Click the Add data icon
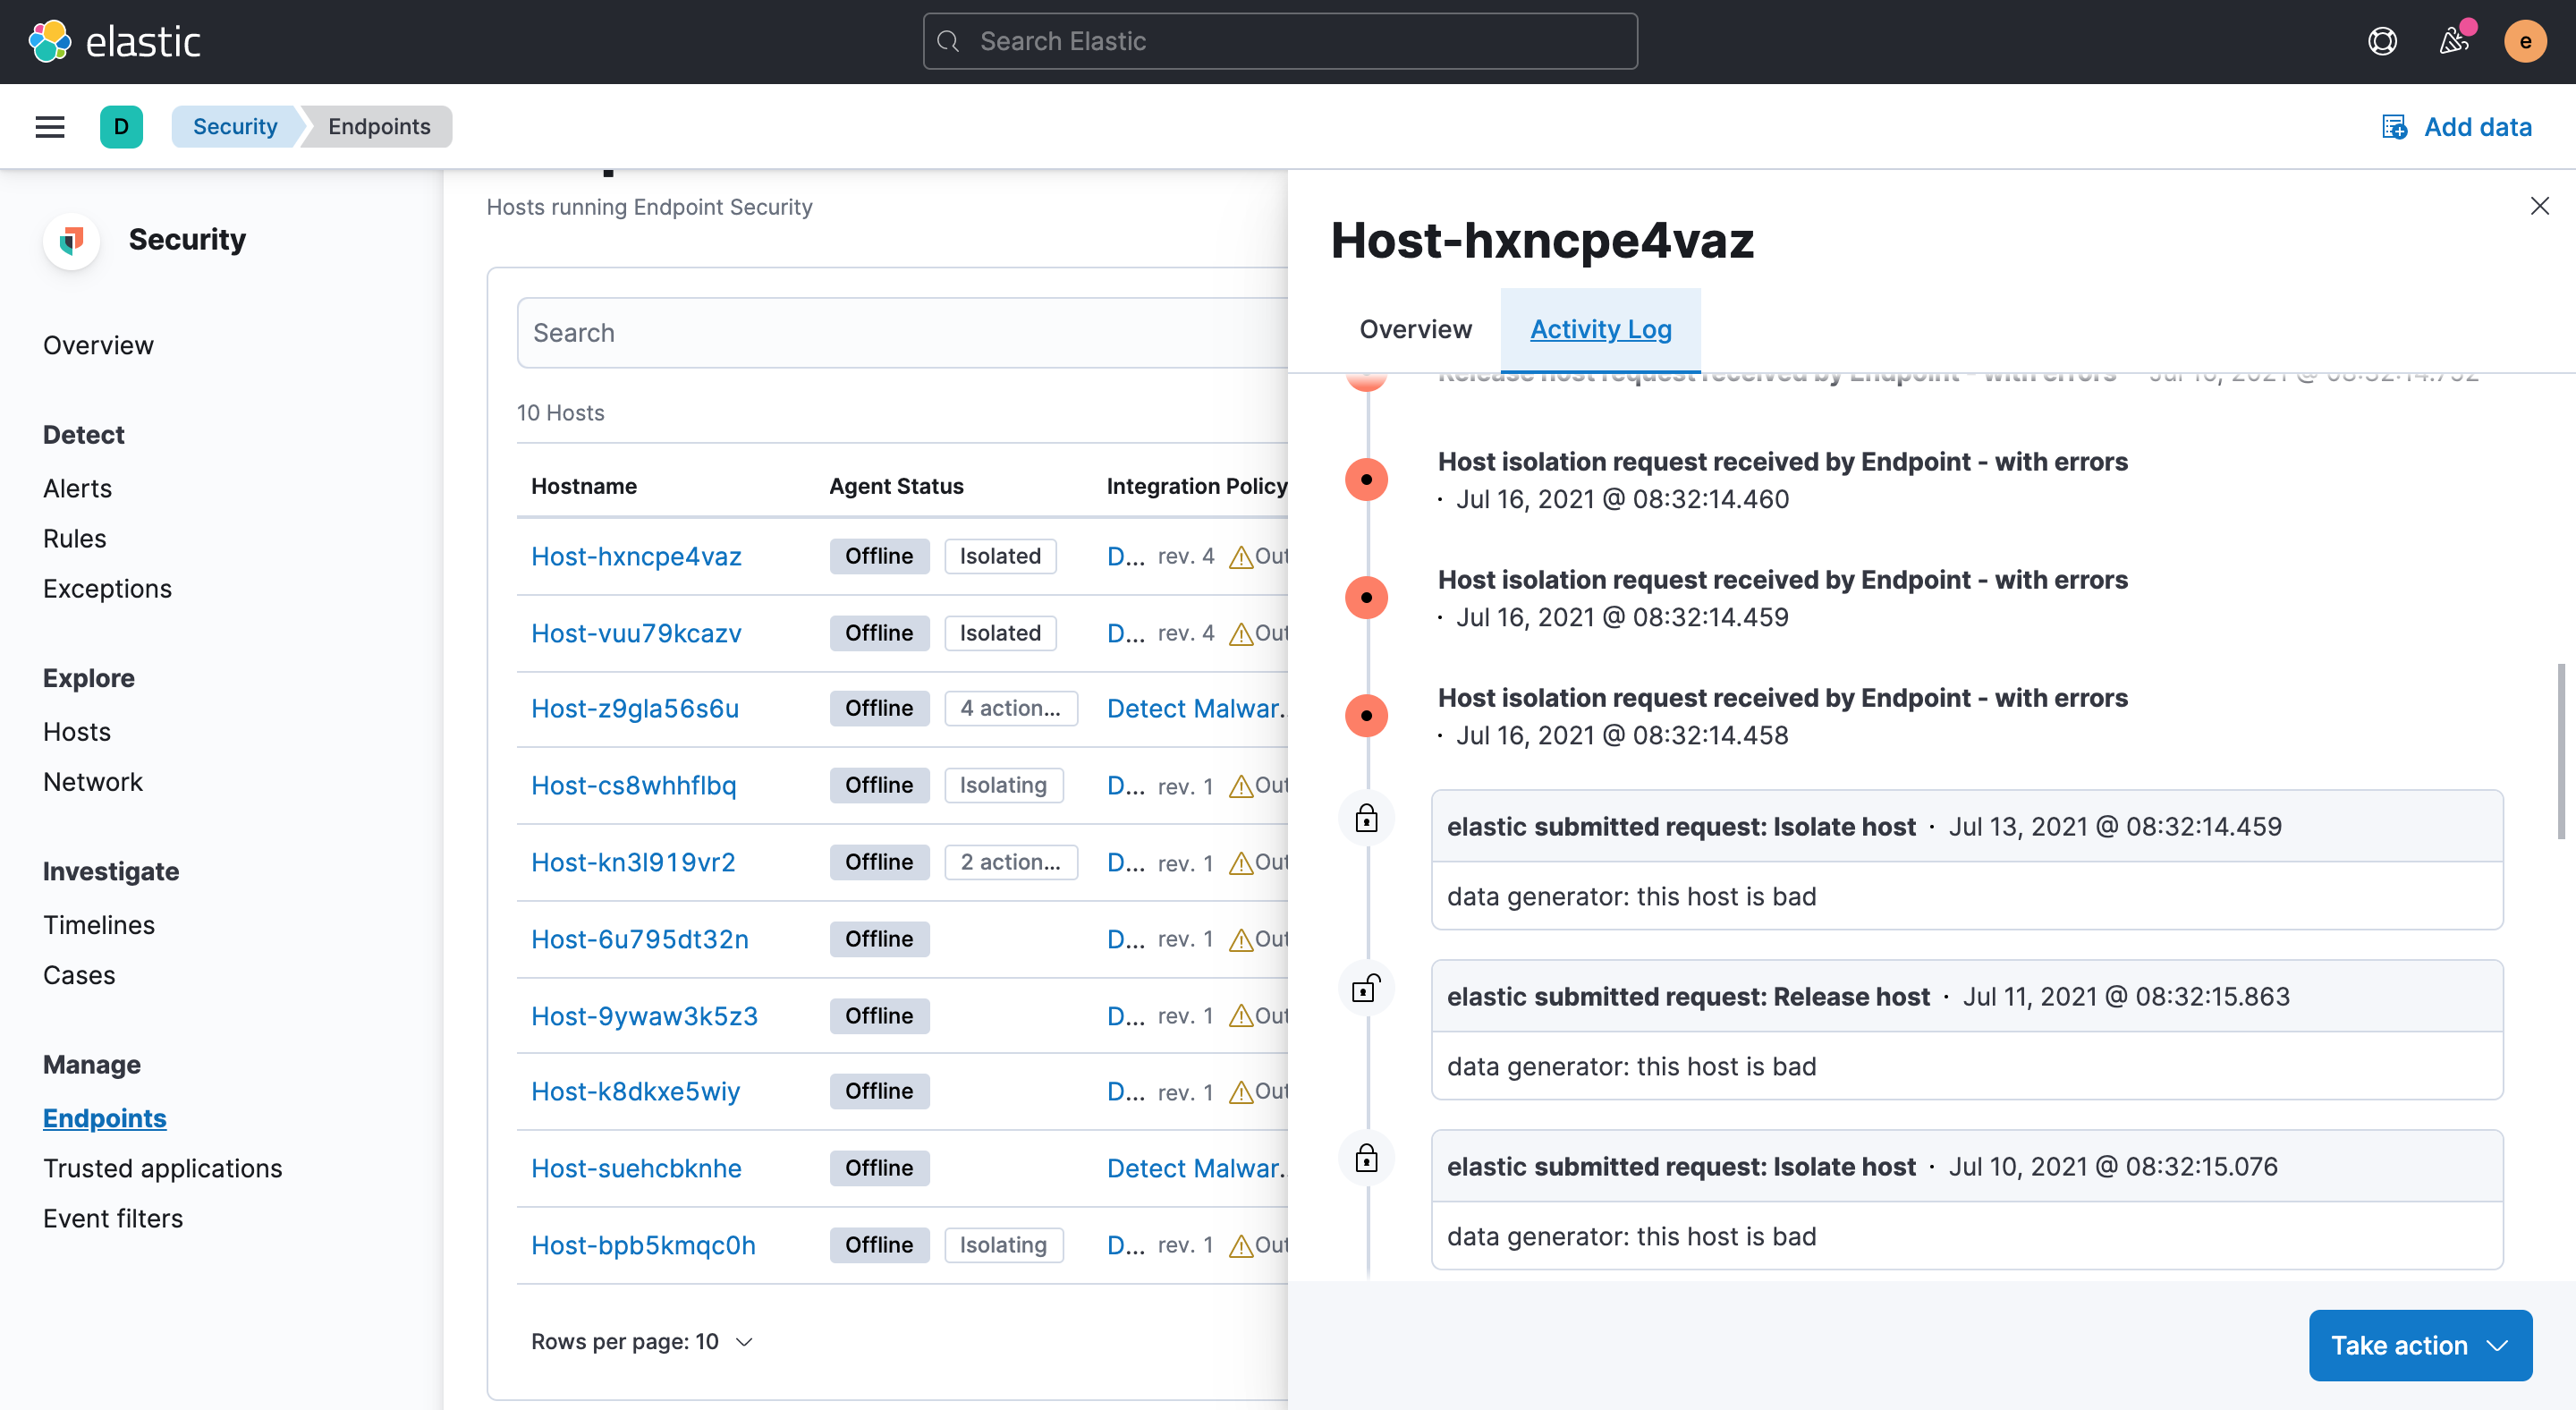This screenshot has width=2576, height=1410. click(x=2394, y=127)
